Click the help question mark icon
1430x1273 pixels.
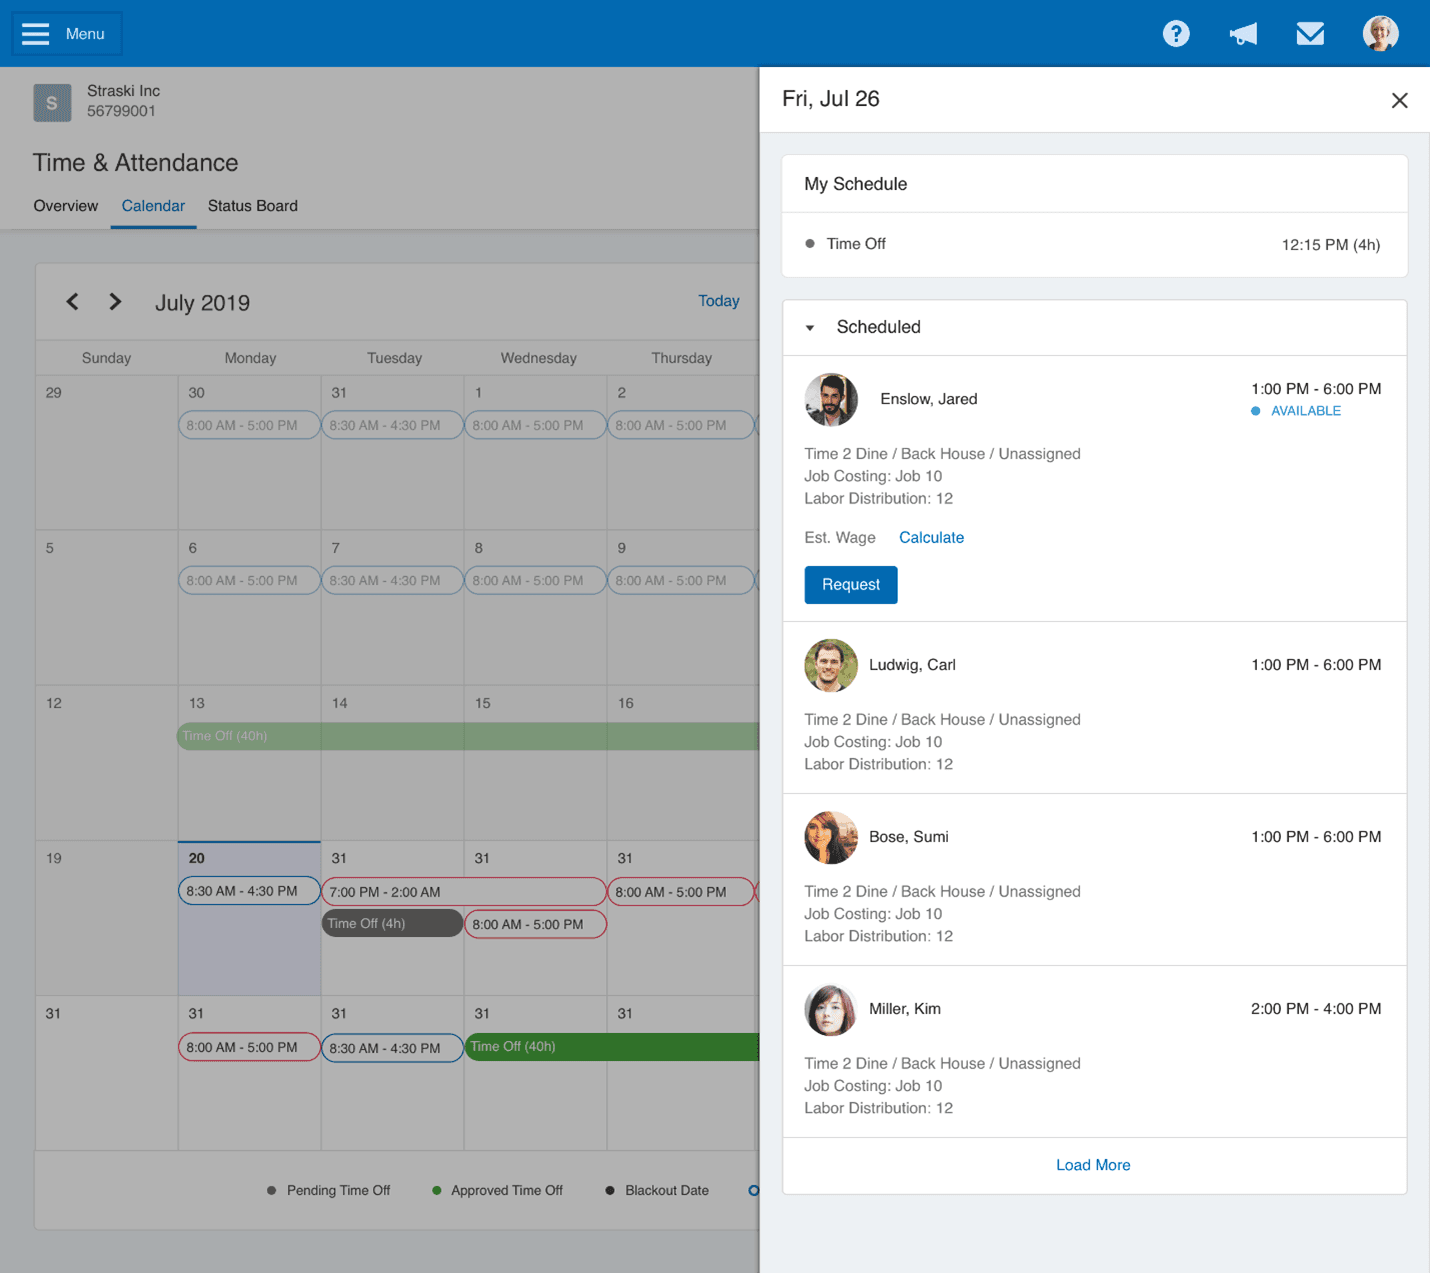coord(1176,34)
